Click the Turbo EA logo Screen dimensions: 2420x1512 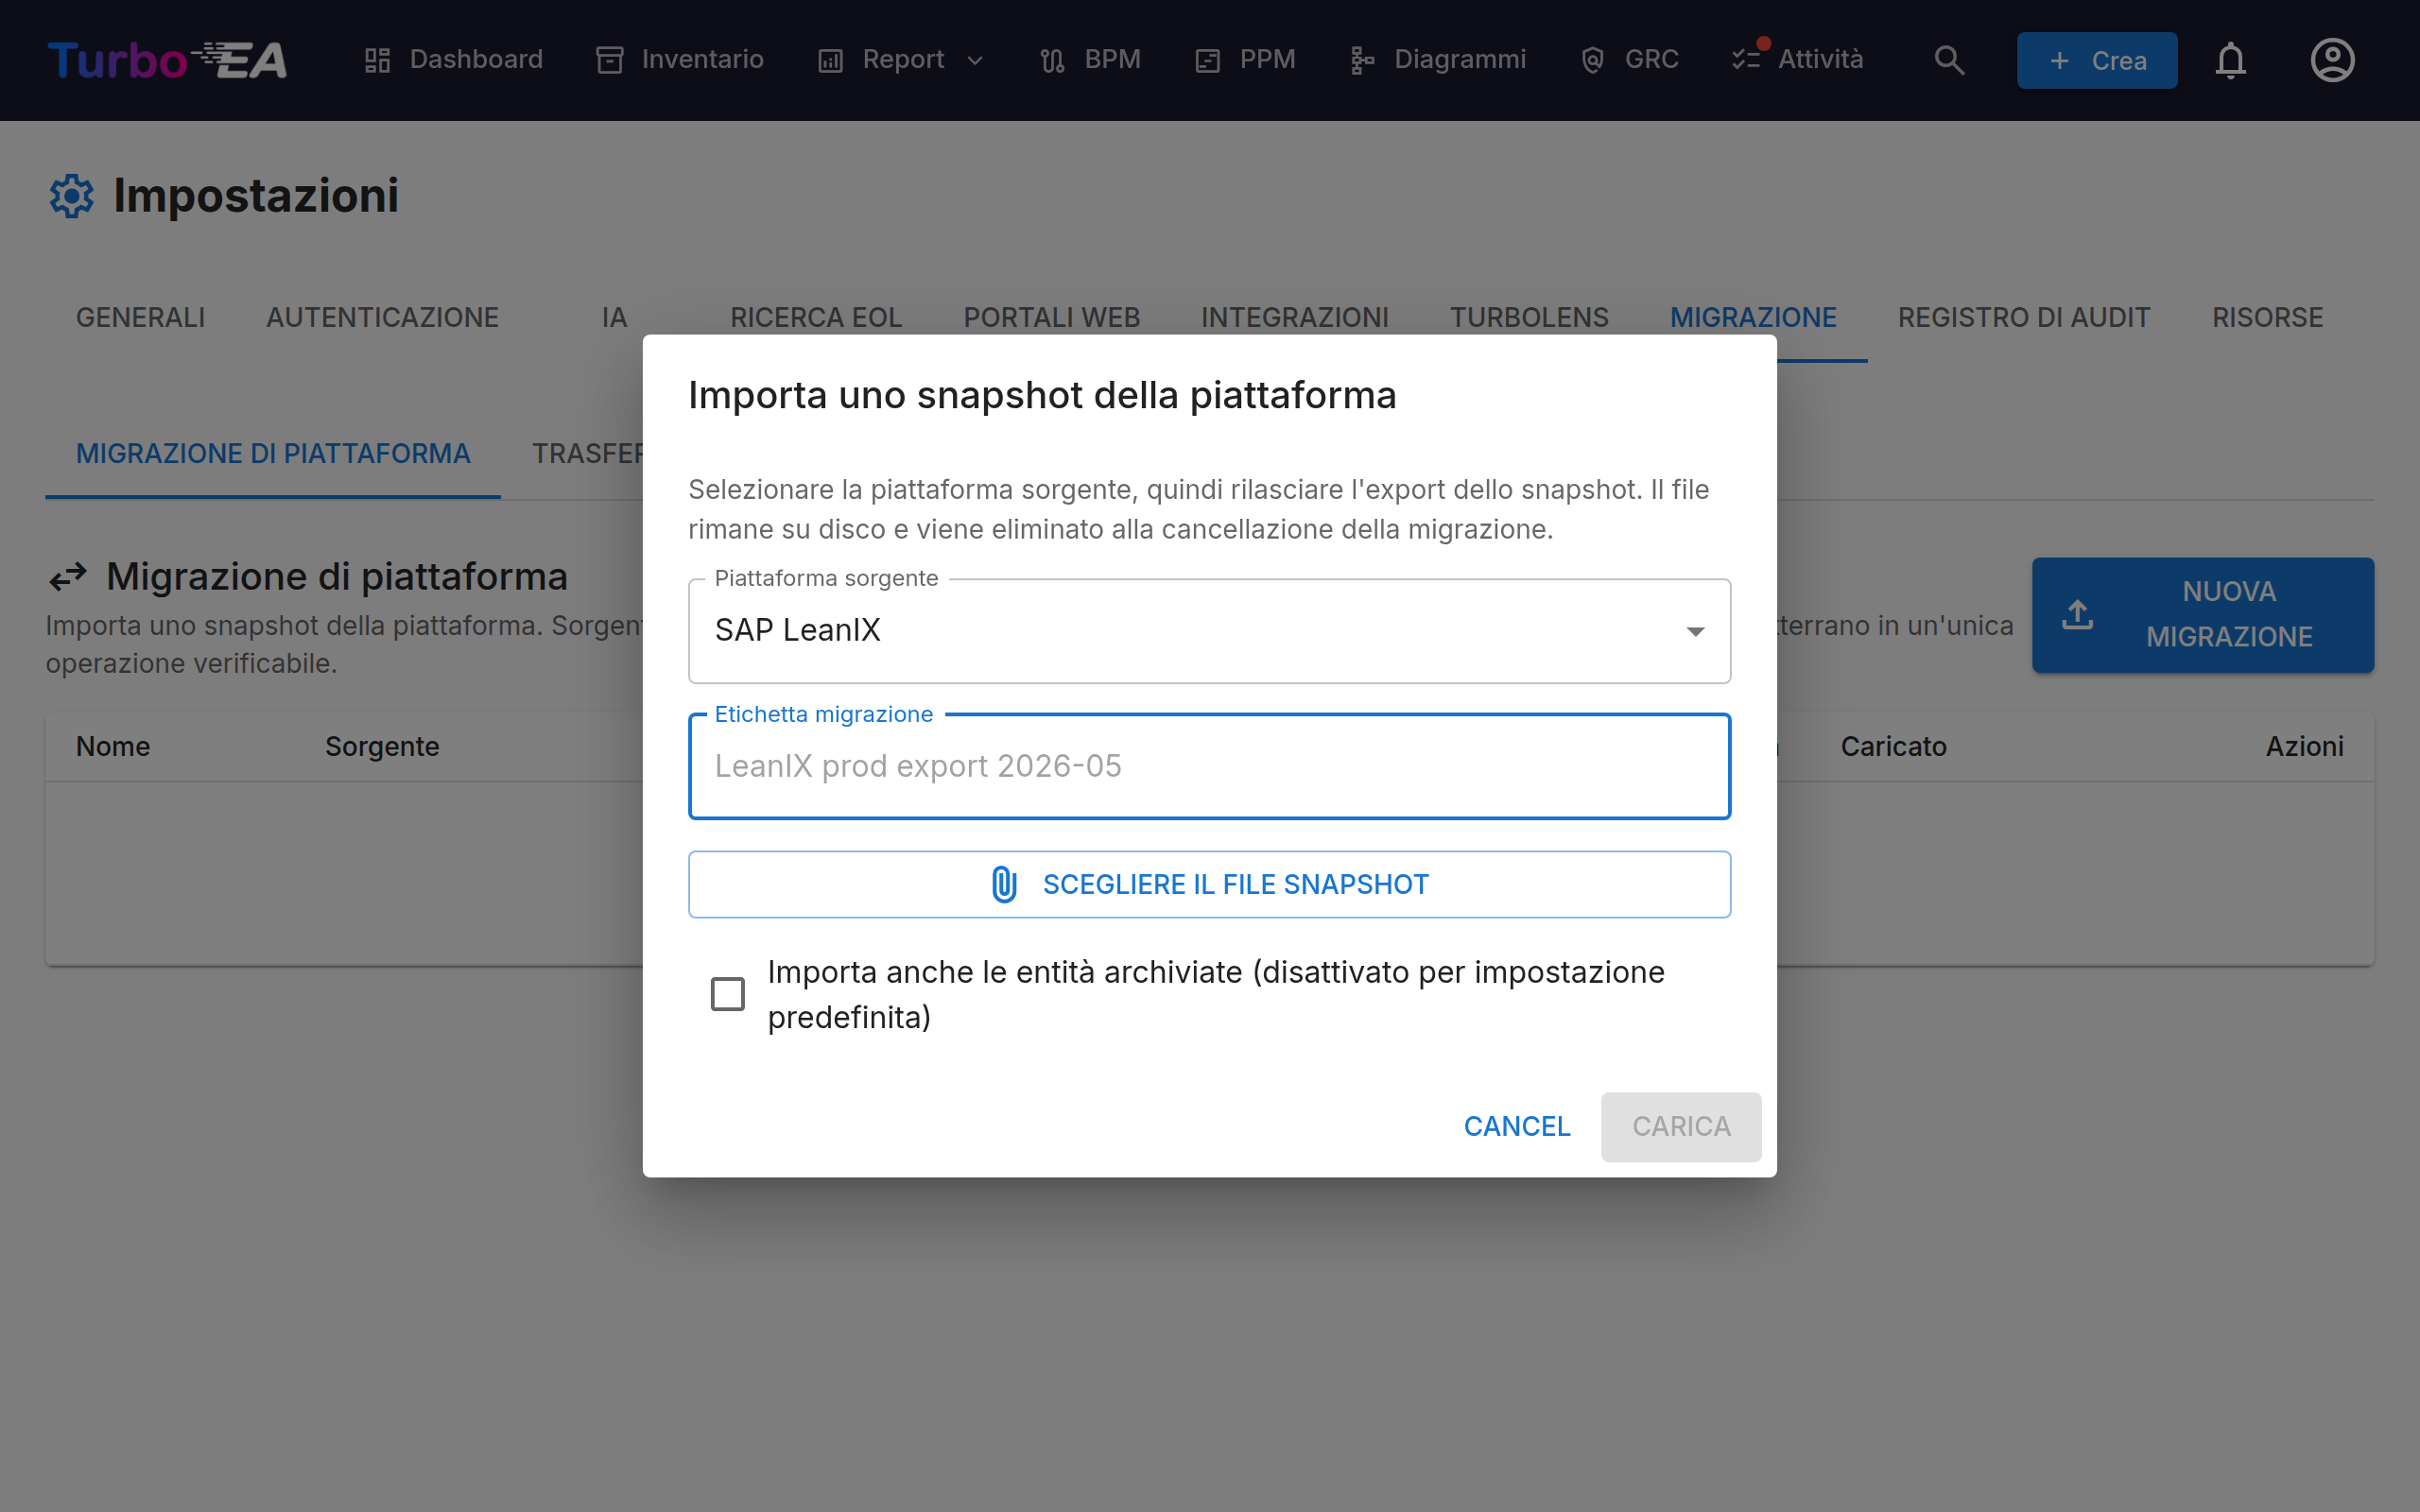pos(167,60)
